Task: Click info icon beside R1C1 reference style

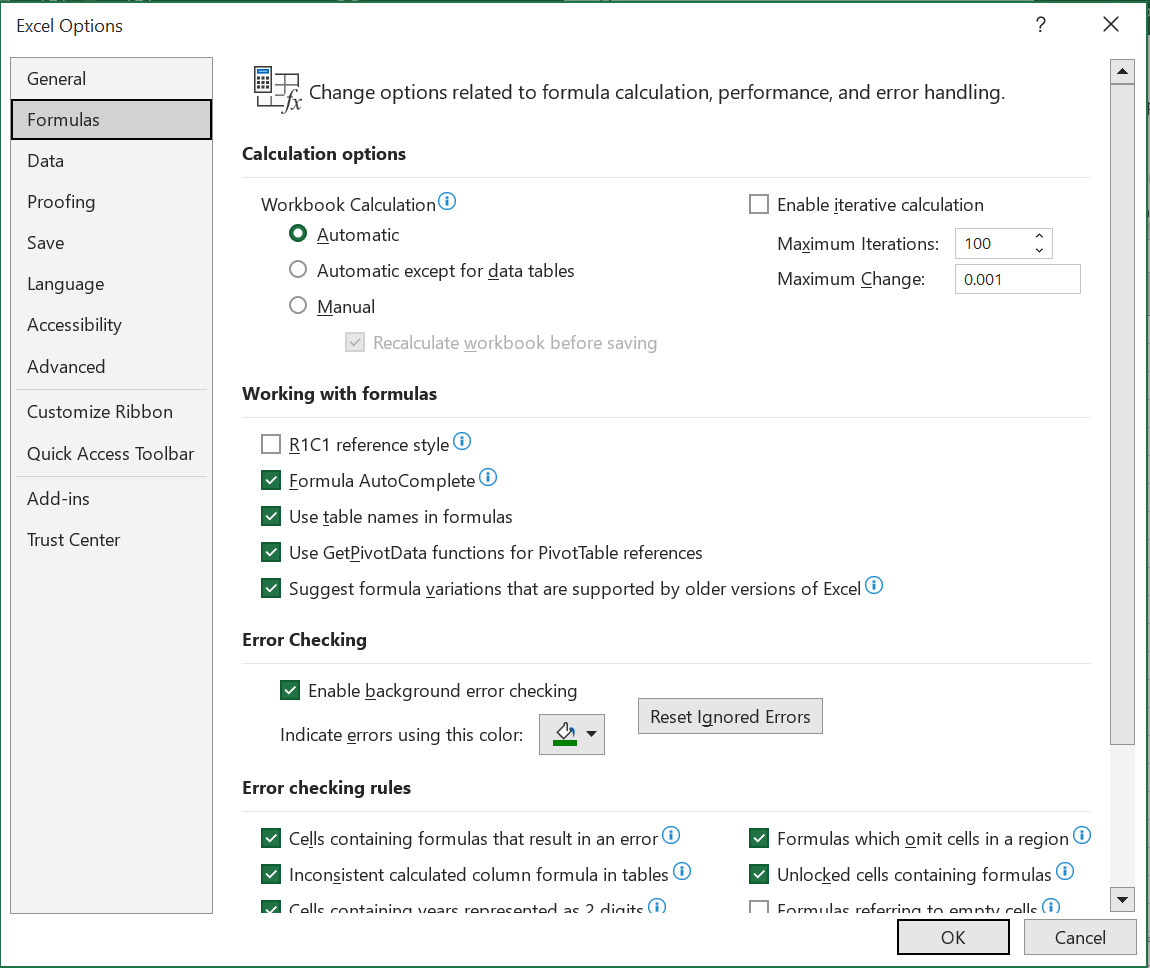Action: pos(462,442)
